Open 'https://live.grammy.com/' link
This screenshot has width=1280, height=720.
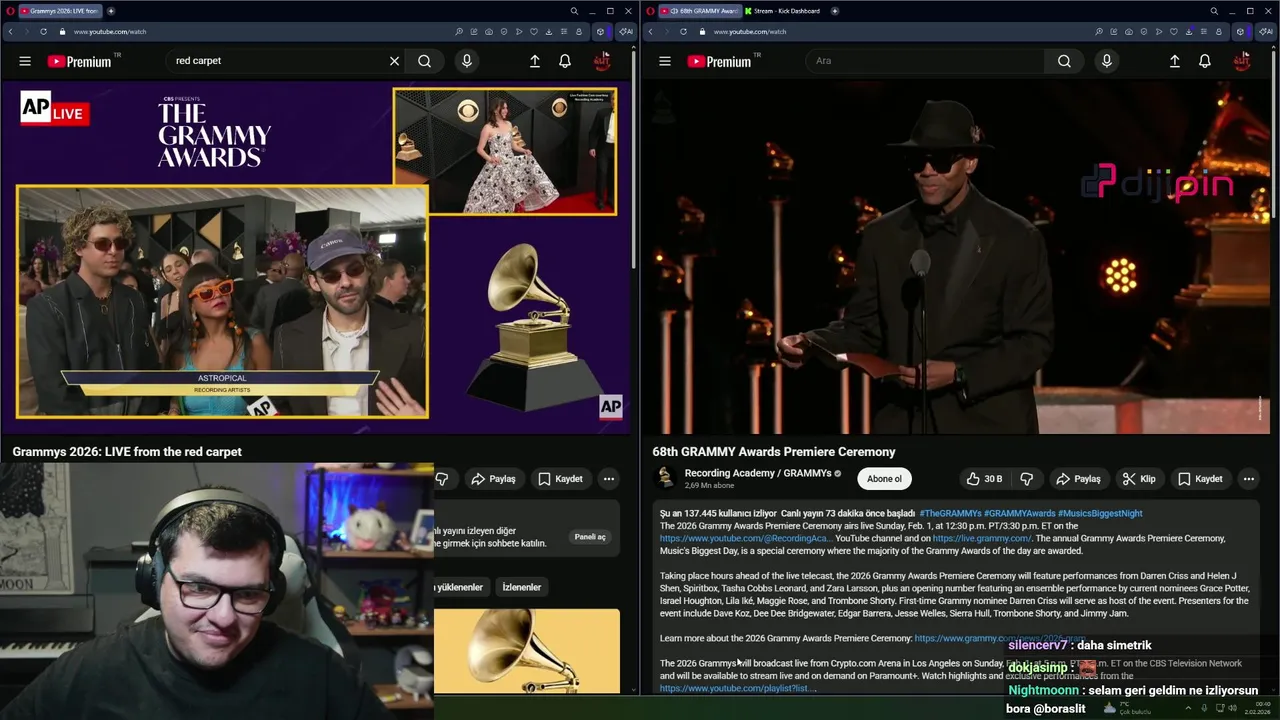(x=982, y=538)
